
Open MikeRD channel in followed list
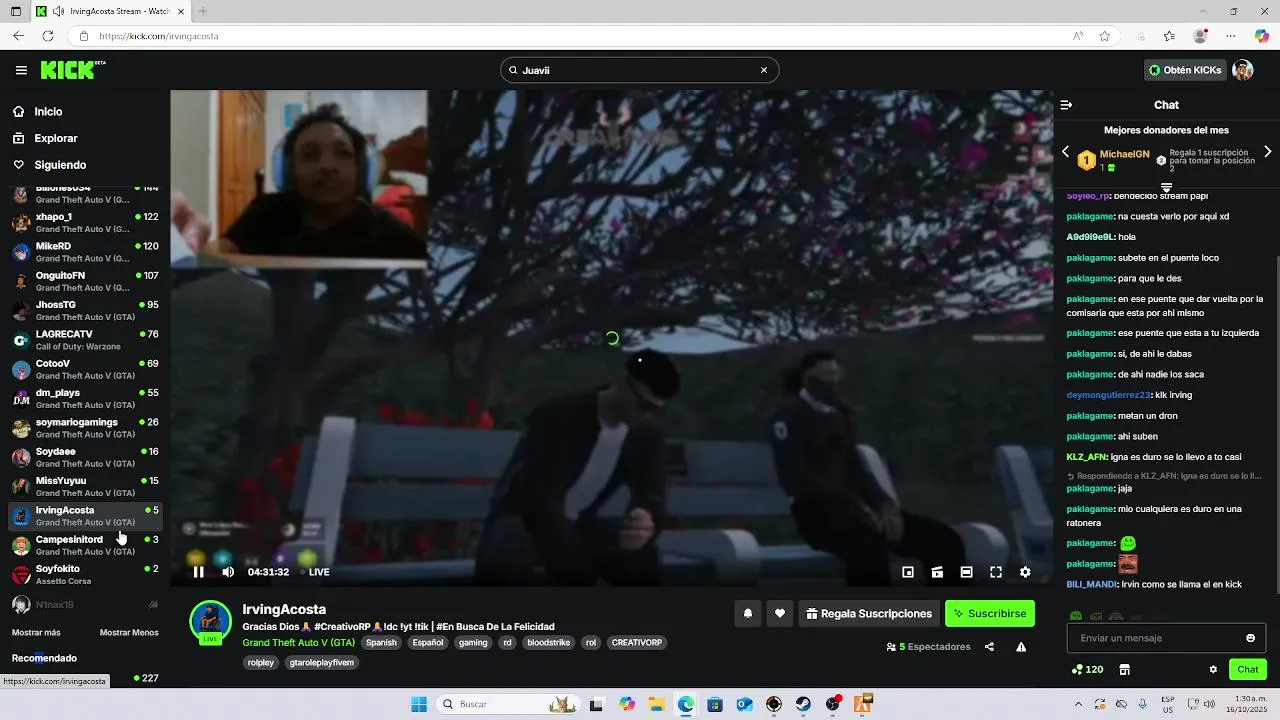point(85,252)
